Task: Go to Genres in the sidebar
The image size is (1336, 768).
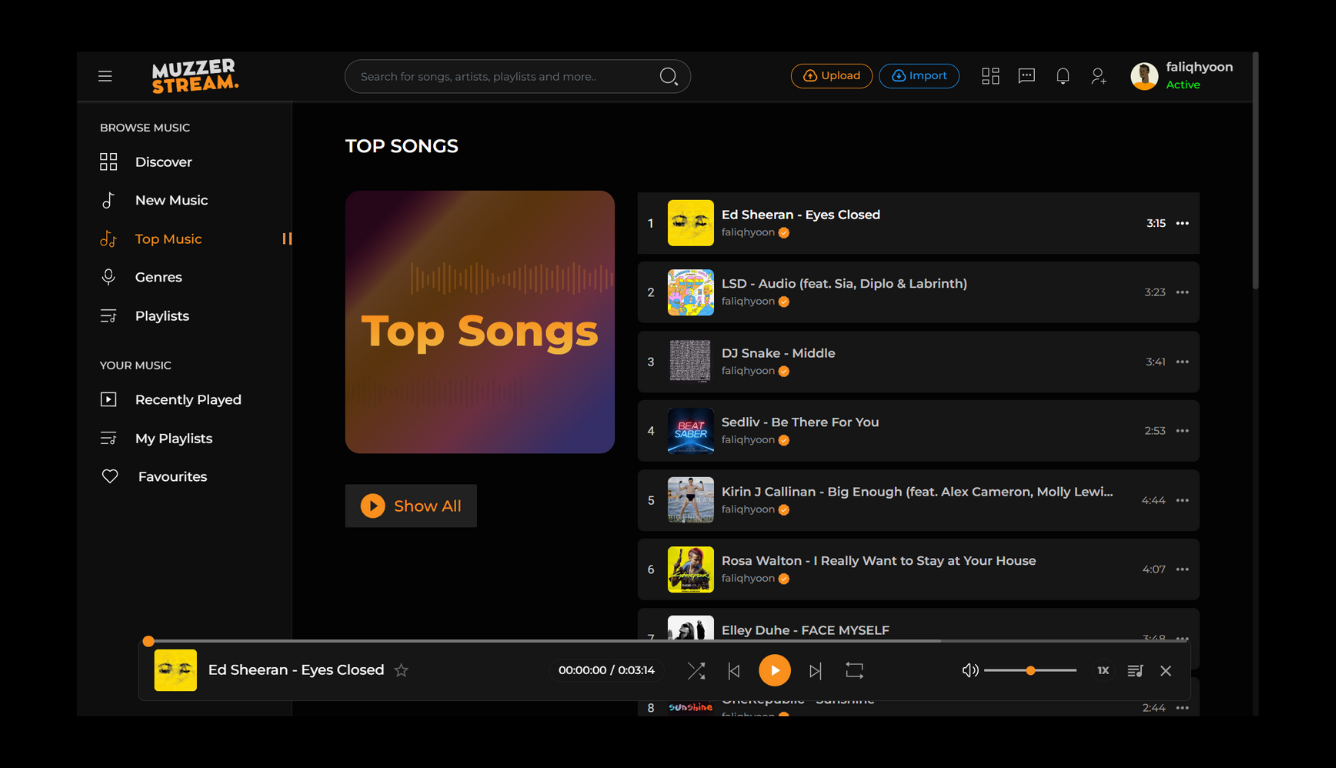Action: point(158,277)
